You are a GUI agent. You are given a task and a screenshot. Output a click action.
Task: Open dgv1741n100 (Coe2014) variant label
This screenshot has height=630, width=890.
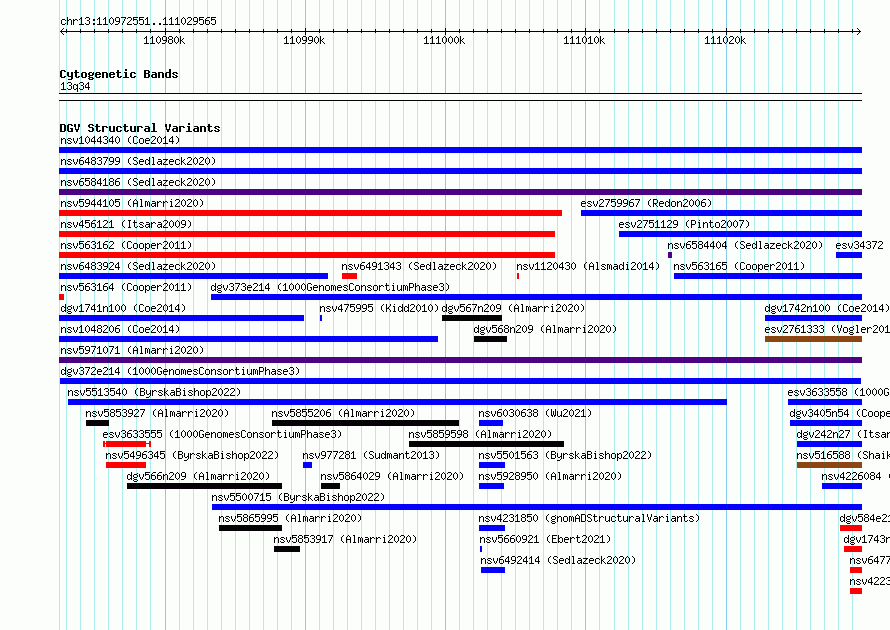[x=123, y=308]
